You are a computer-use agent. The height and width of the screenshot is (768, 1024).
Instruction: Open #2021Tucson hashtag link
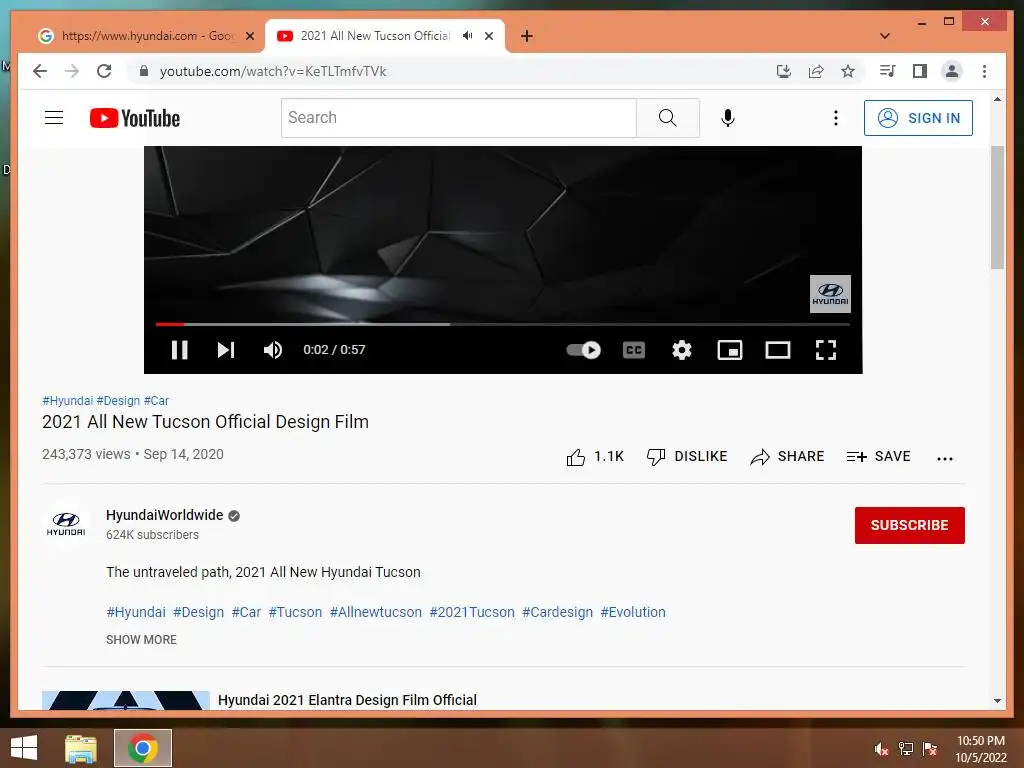(472, 612)
